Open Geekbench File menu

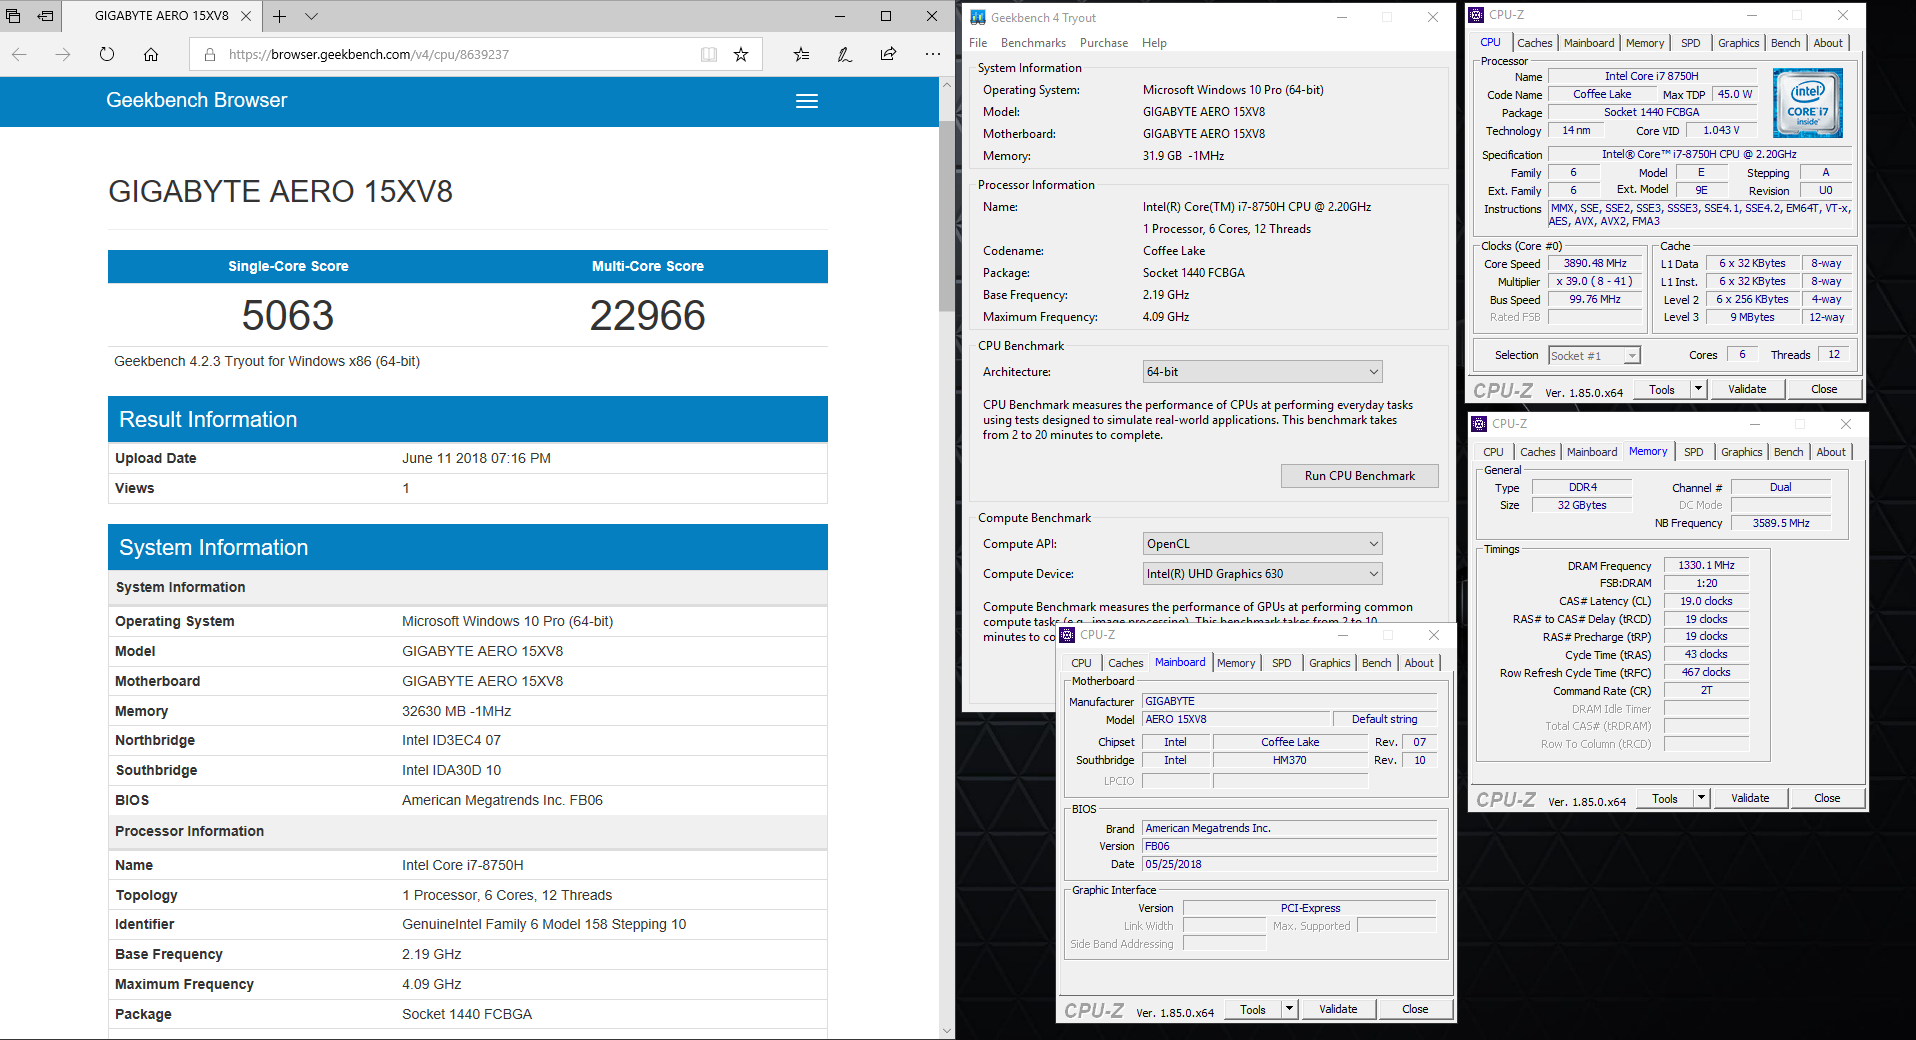pos(978,43)
